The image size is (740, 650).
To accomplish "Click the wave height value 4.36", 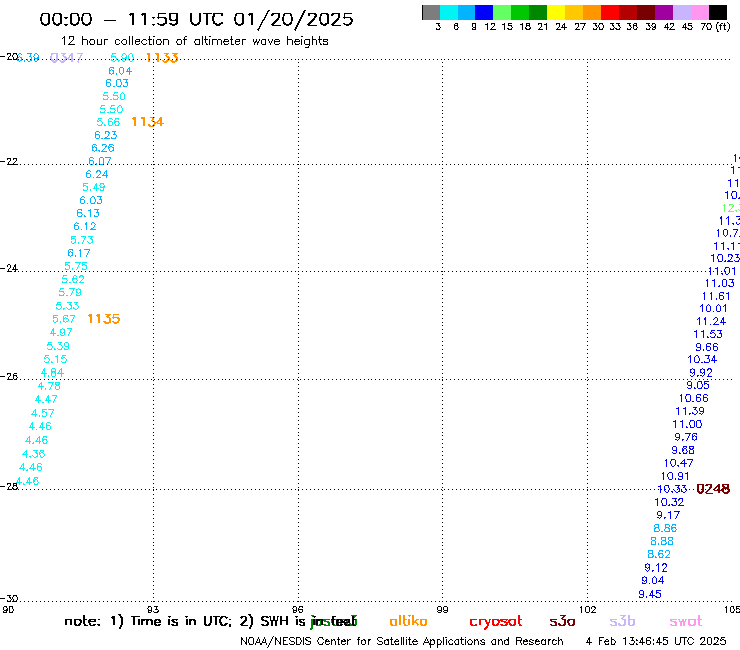I will click(x=34, y=454).
